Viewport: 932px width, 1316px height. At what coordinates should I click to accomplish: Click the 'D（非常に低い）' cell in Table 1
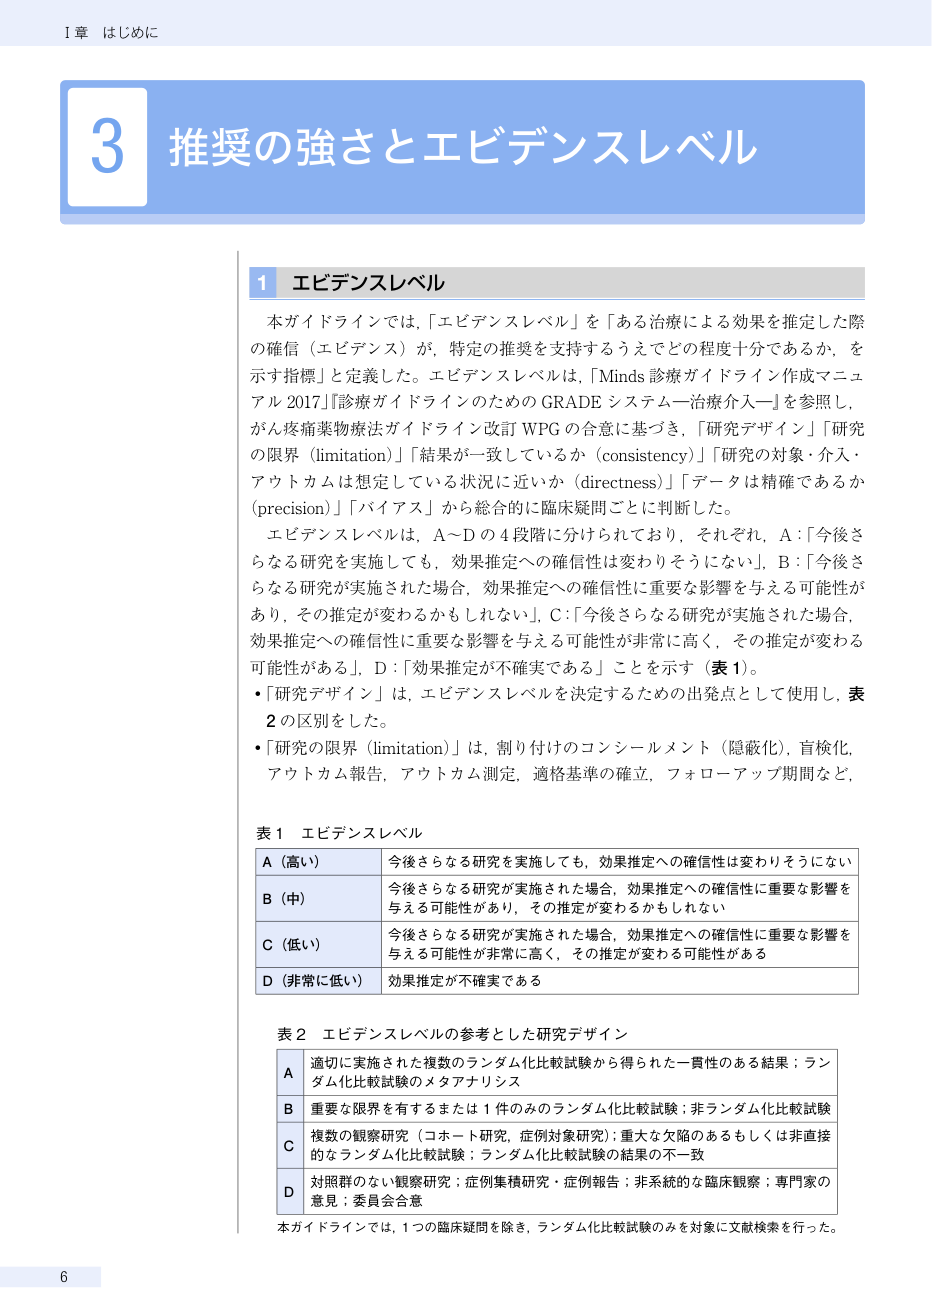[x=319, y=981]
